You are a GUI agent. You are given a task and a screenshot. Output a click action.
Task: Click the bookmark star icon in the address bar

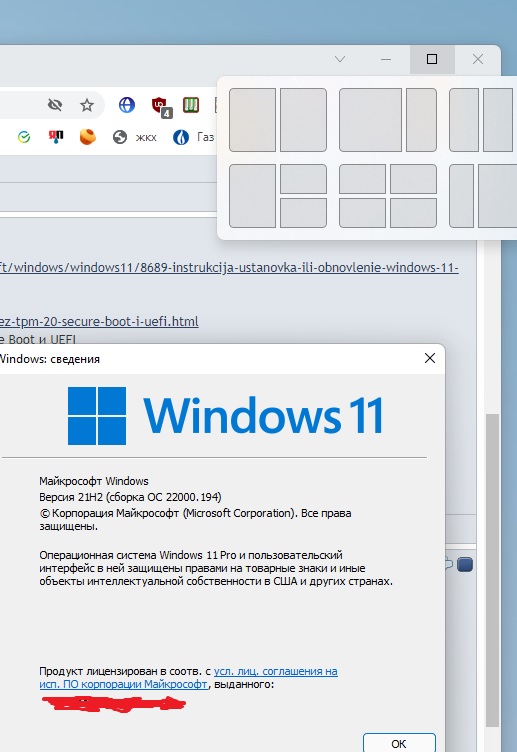pyautogui.click(x=87, y=105)
